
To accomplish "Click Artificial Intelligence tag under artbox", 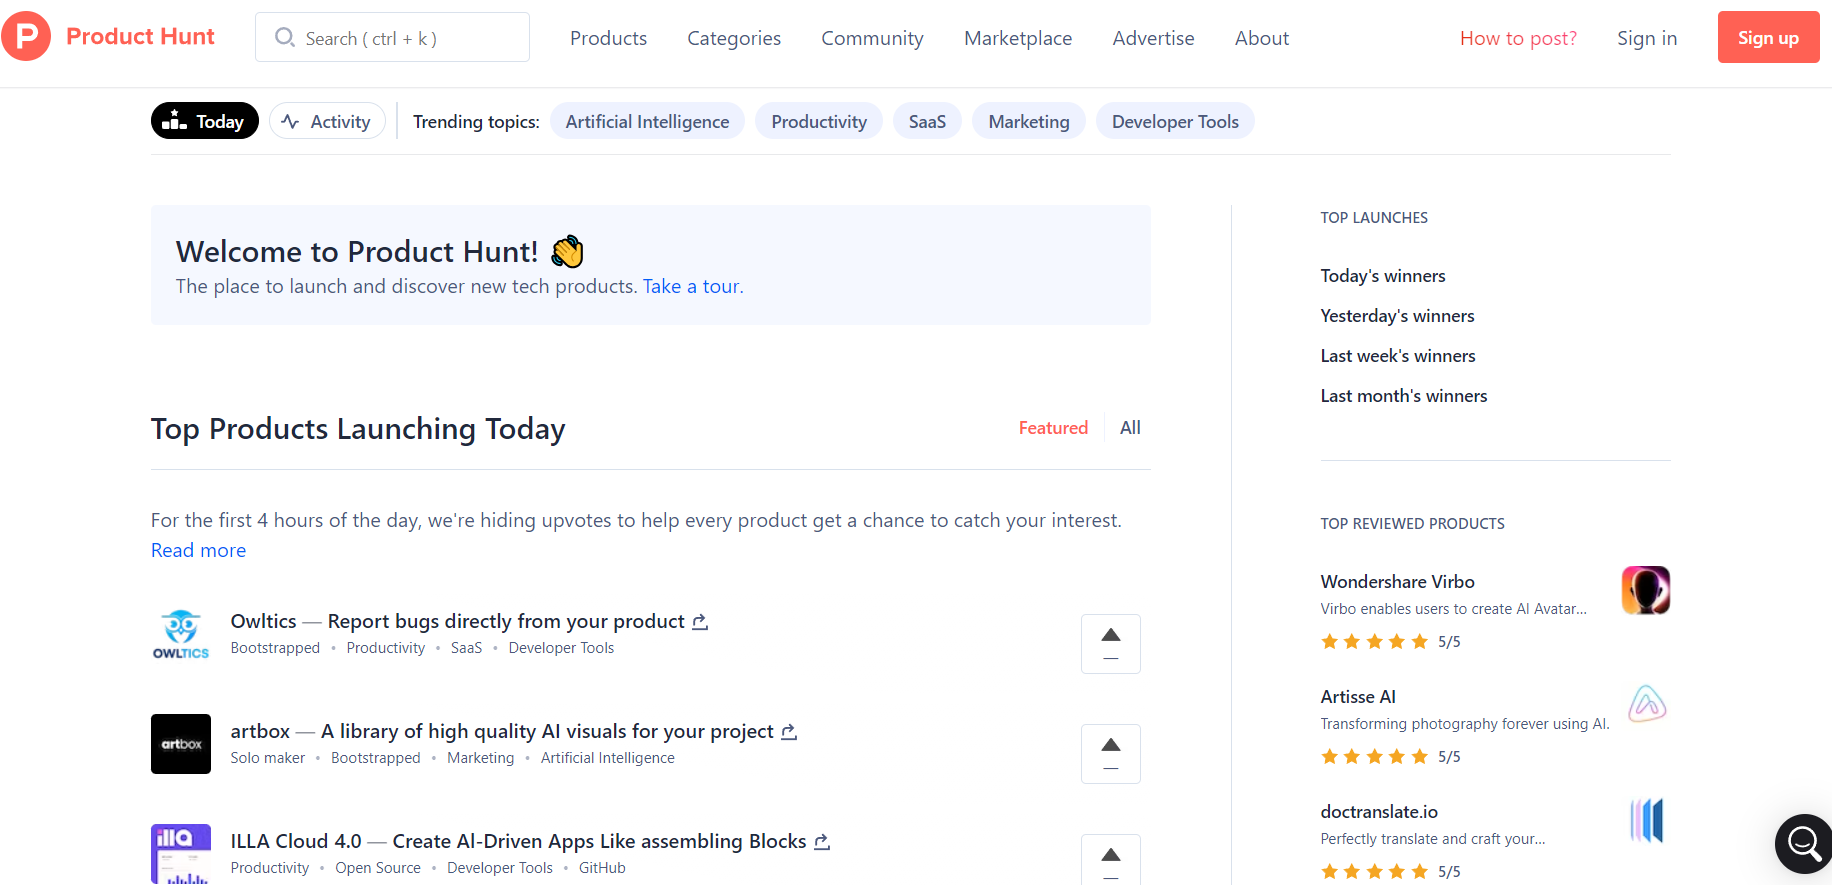I will point(608,758).
